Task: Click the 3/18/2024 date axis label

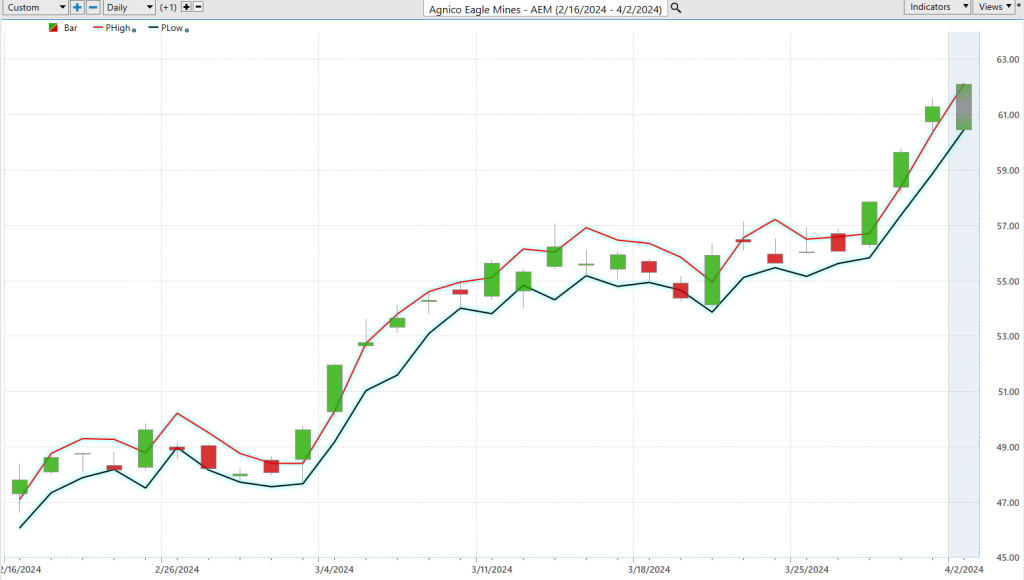Action: pyautogui.click(x=649, y=570)
